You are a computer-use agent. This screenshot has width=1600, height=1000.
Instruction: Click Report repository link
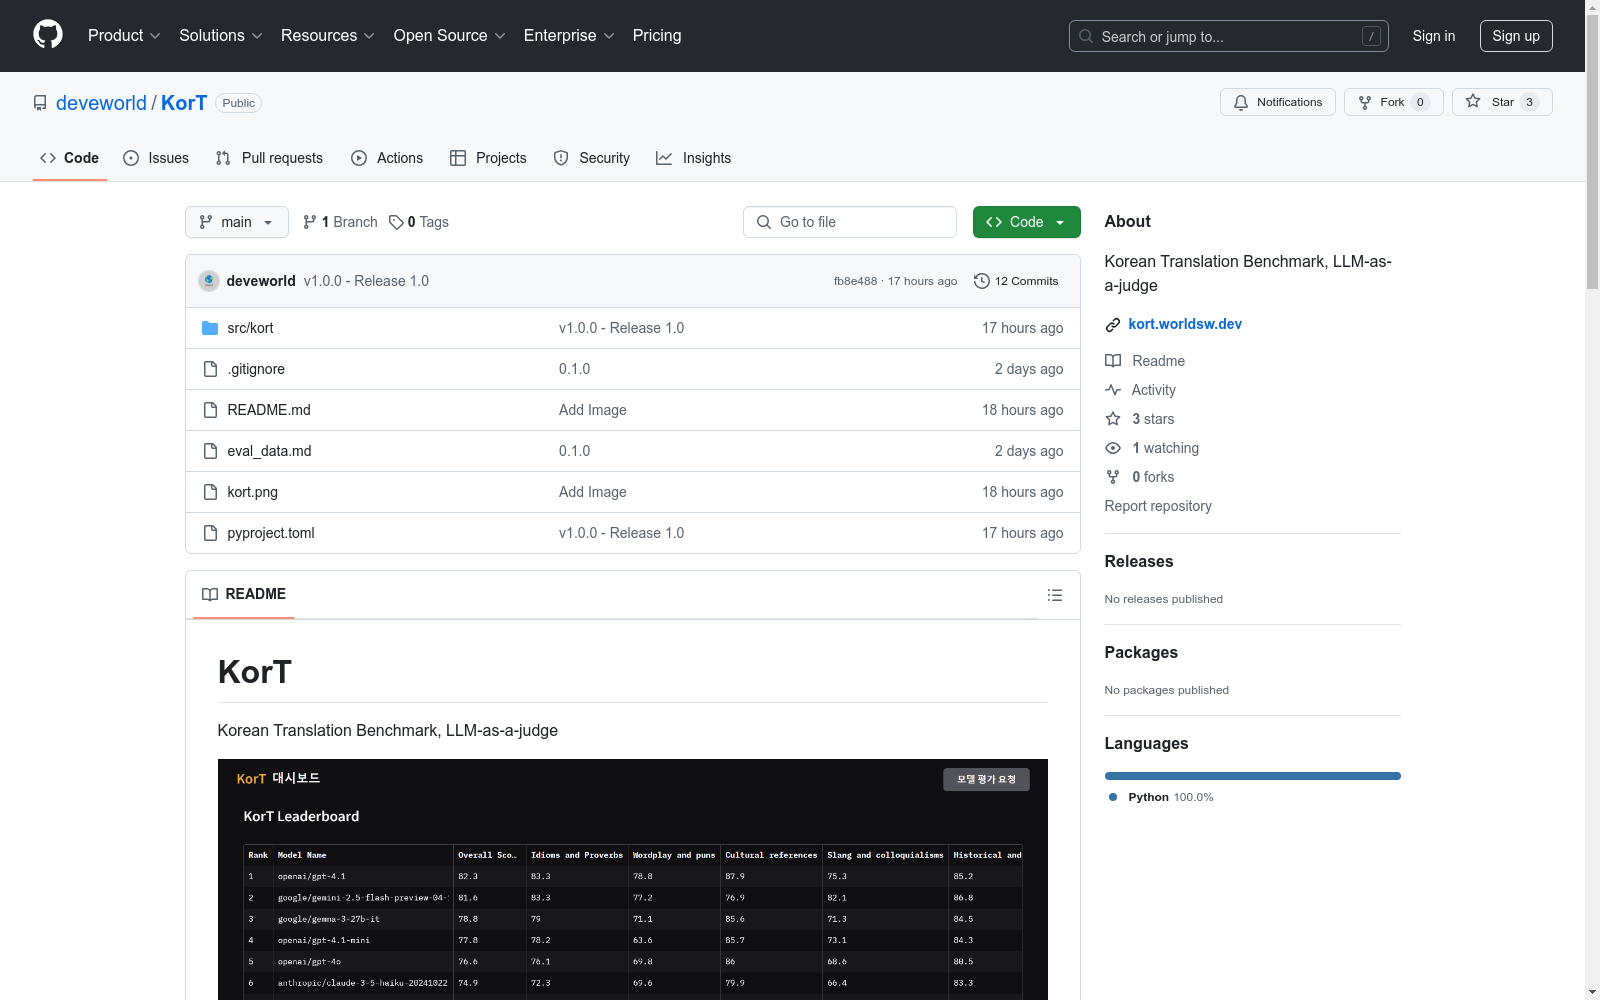(1158, 506)
